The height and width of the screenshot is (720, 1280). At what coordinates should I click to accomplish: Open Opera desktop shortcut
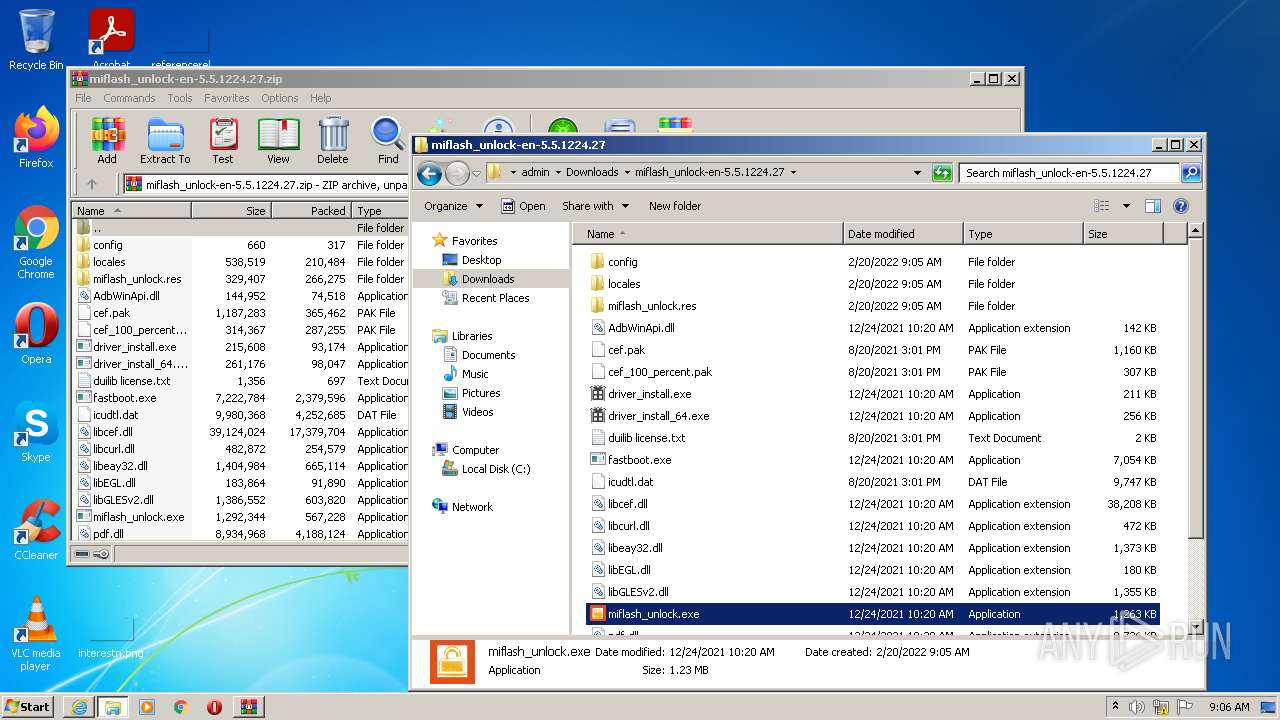pos(36,334)
